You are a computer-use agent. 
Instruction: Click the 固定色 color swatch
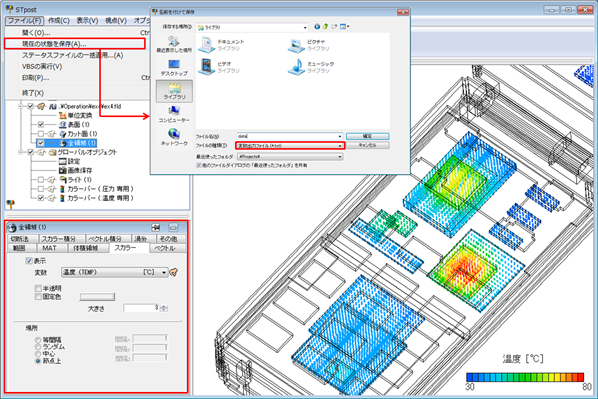(x=97, y=297)
